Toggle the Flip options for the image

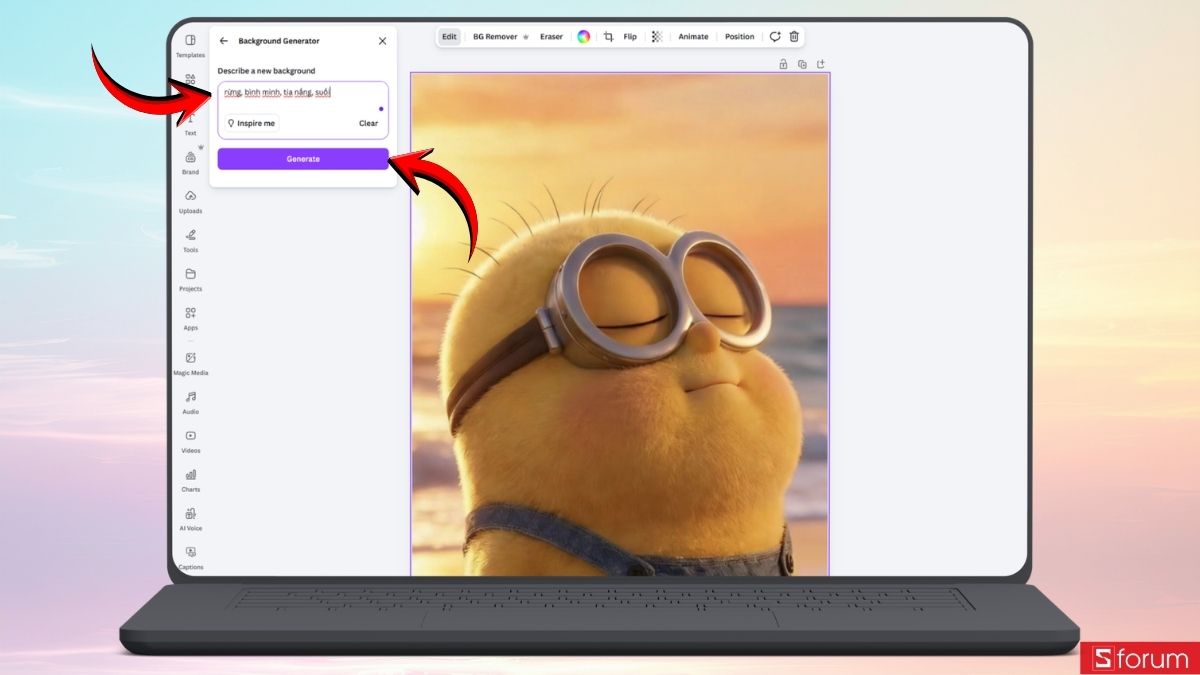point(630,36)
